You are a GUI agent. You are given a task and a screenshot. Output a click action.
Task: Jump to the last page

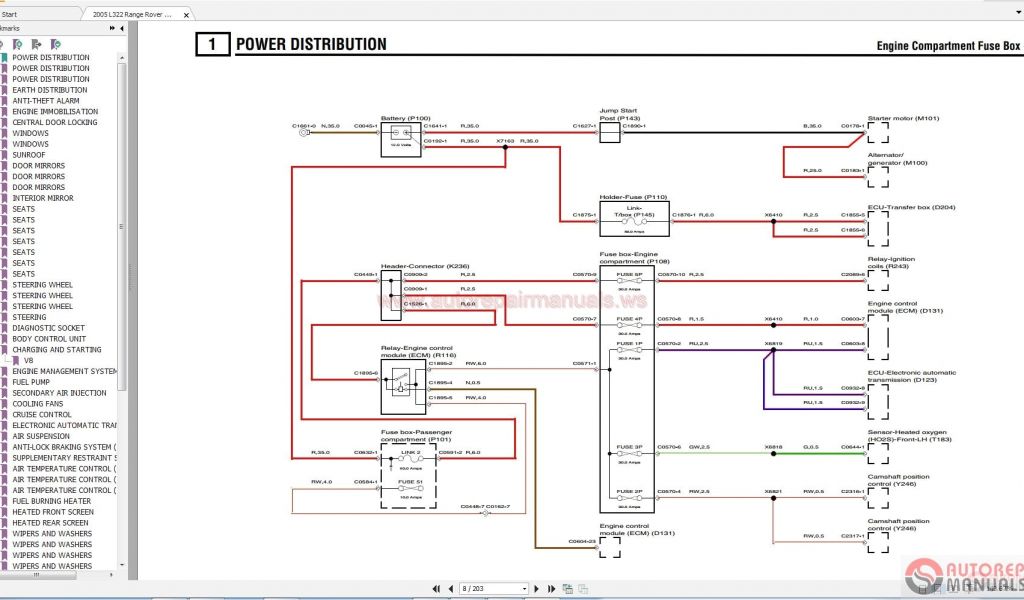[x=551, y=589]
